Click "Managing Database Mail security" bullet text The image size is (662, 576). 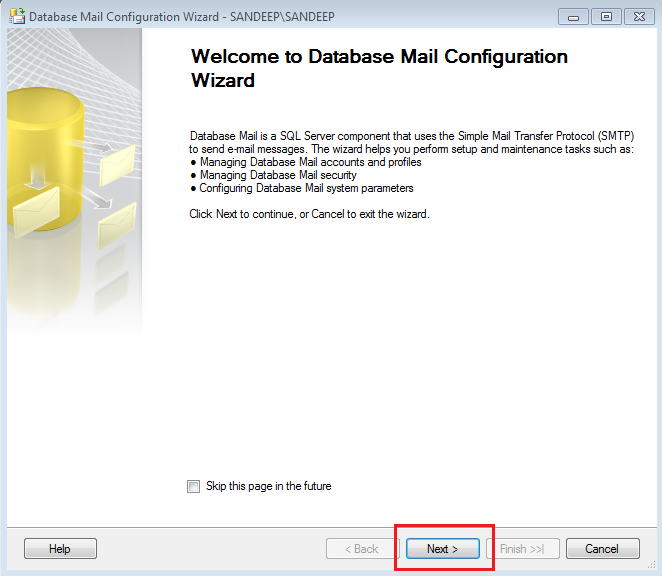click(x=278, y=175)
